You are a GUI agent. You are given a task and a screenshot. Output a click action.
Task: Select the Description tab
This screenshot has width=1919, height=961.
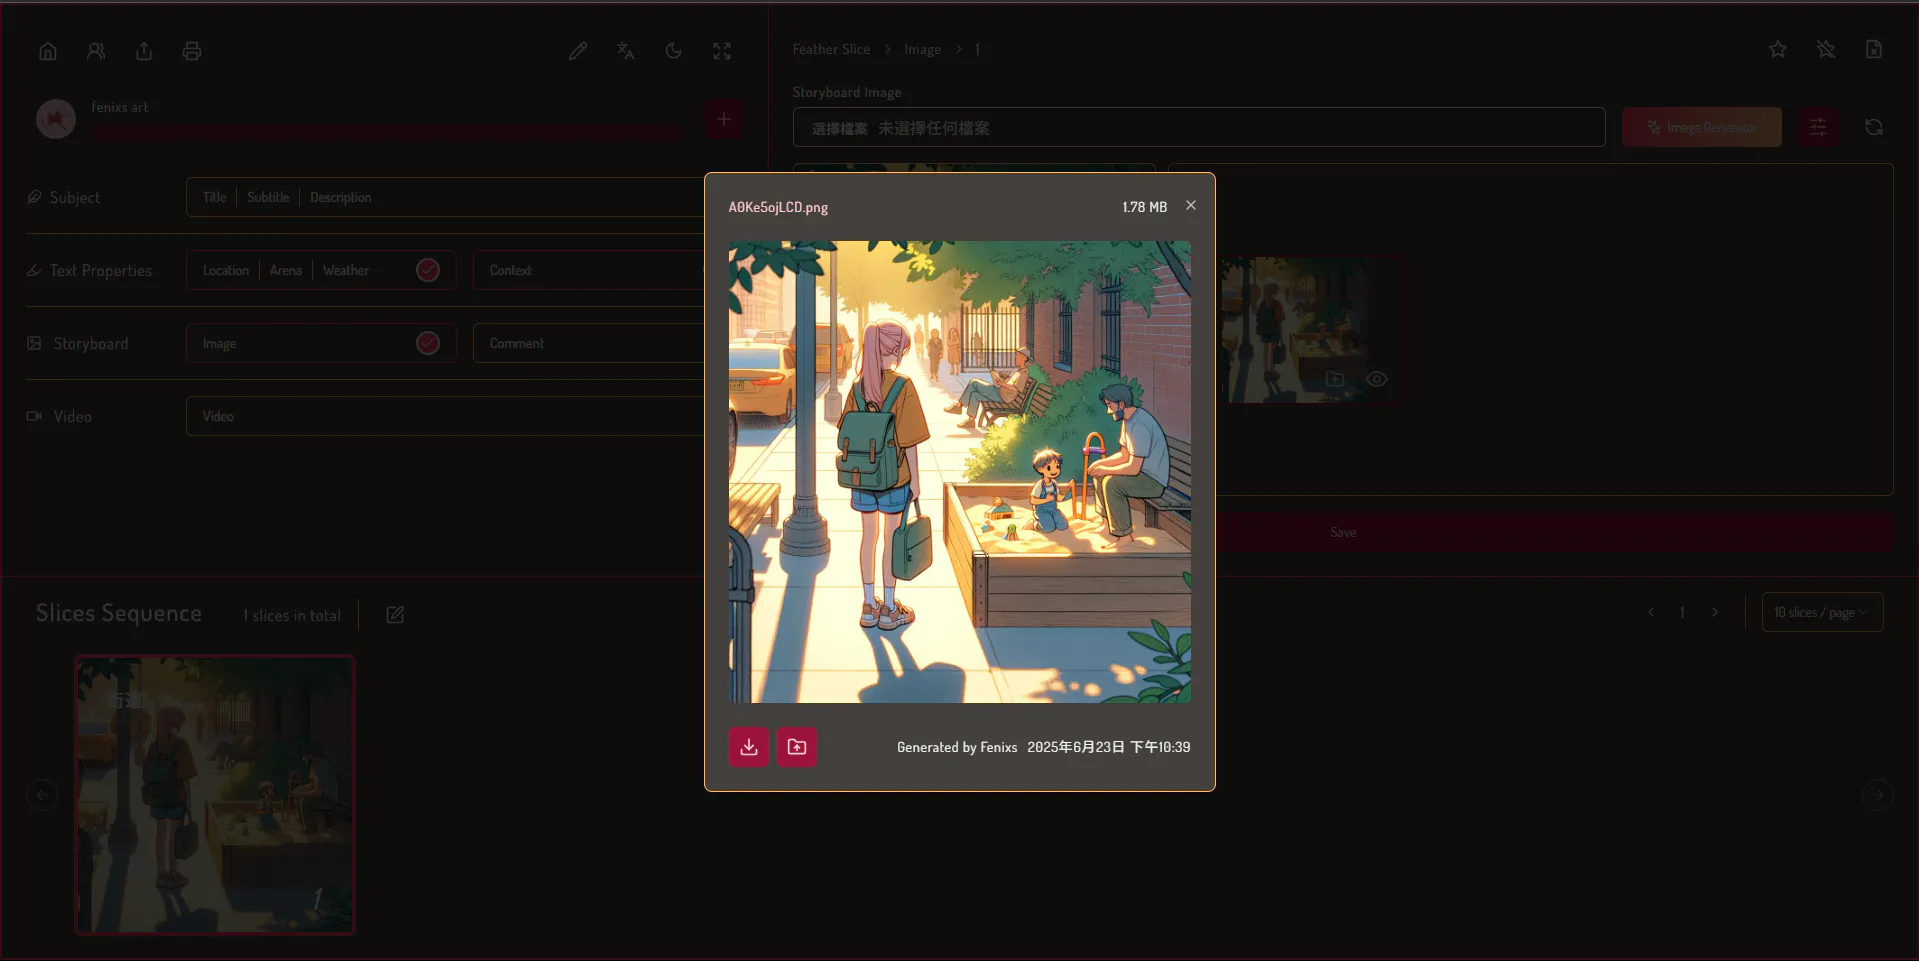[x=340, y=197]
